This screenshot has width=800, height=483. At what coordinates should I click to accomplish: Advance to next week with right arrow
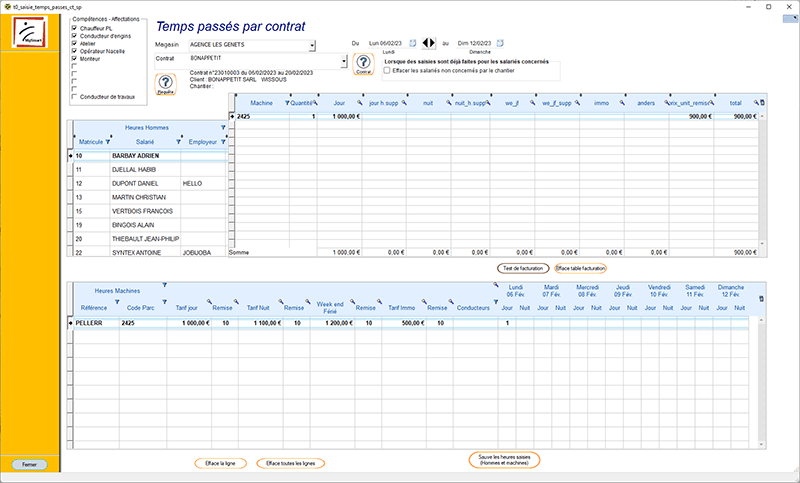[432, 43]
